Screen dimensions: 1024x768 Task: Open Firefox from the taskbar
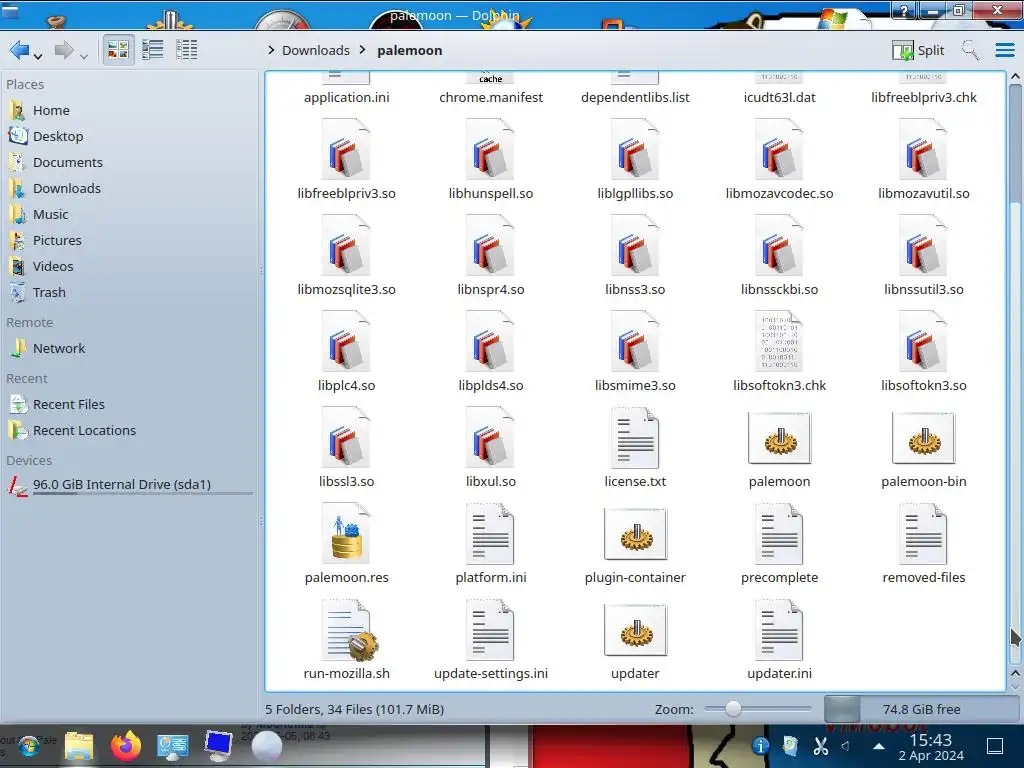coord(125,746)
